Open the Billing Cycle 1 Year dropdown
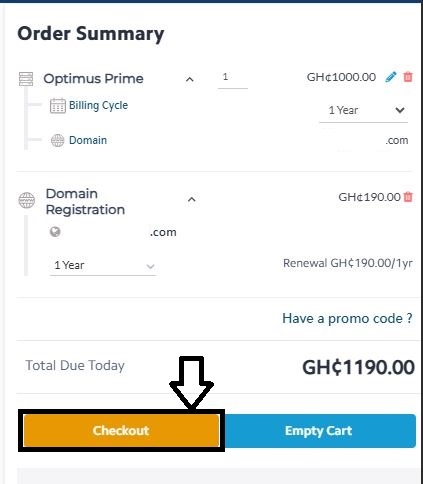The image size is (423, 484). [x=364, y=111]
